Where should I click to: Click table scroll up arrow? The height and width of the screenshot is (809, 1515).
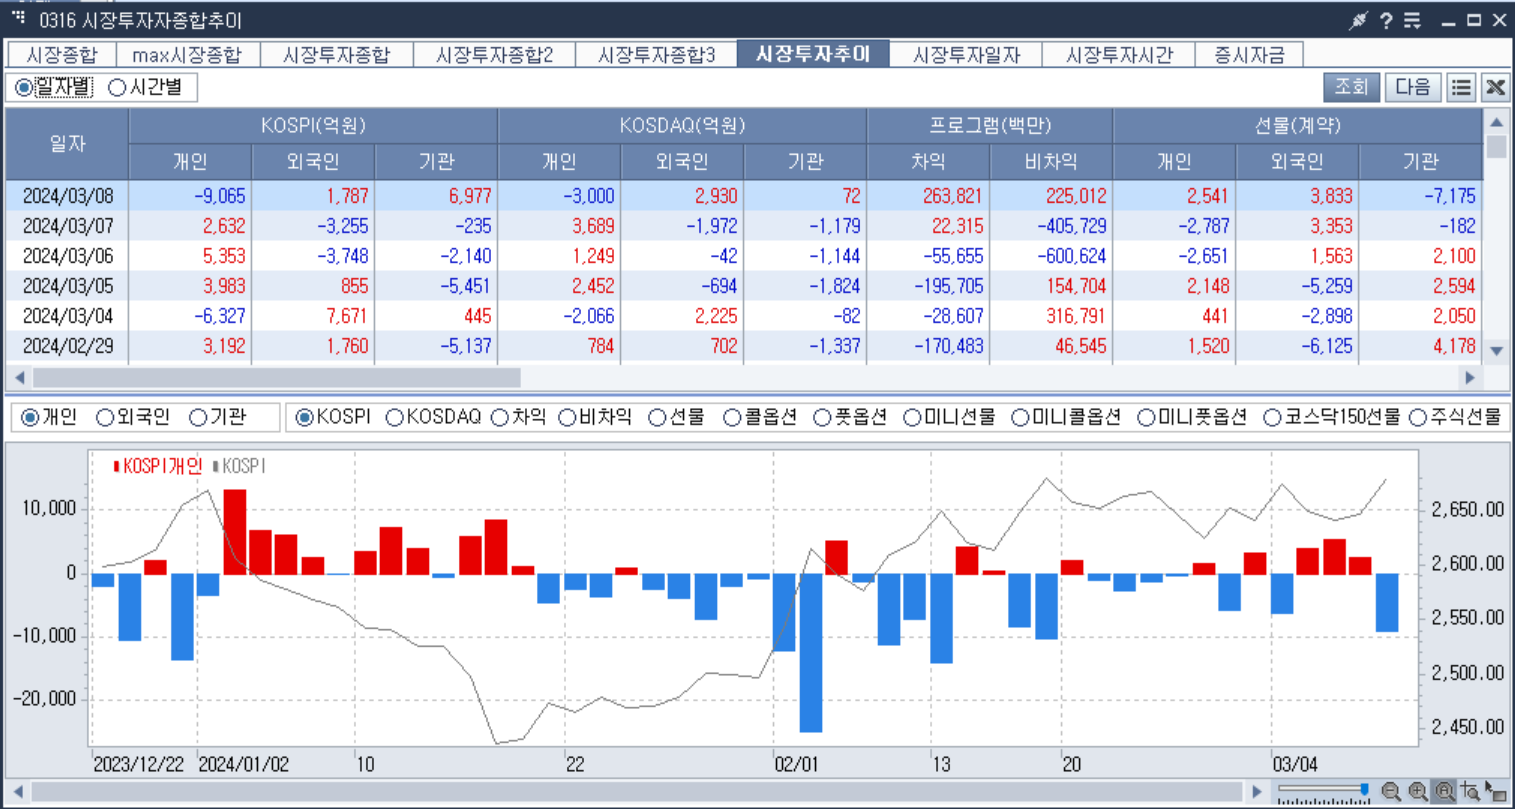[1496, 122]
